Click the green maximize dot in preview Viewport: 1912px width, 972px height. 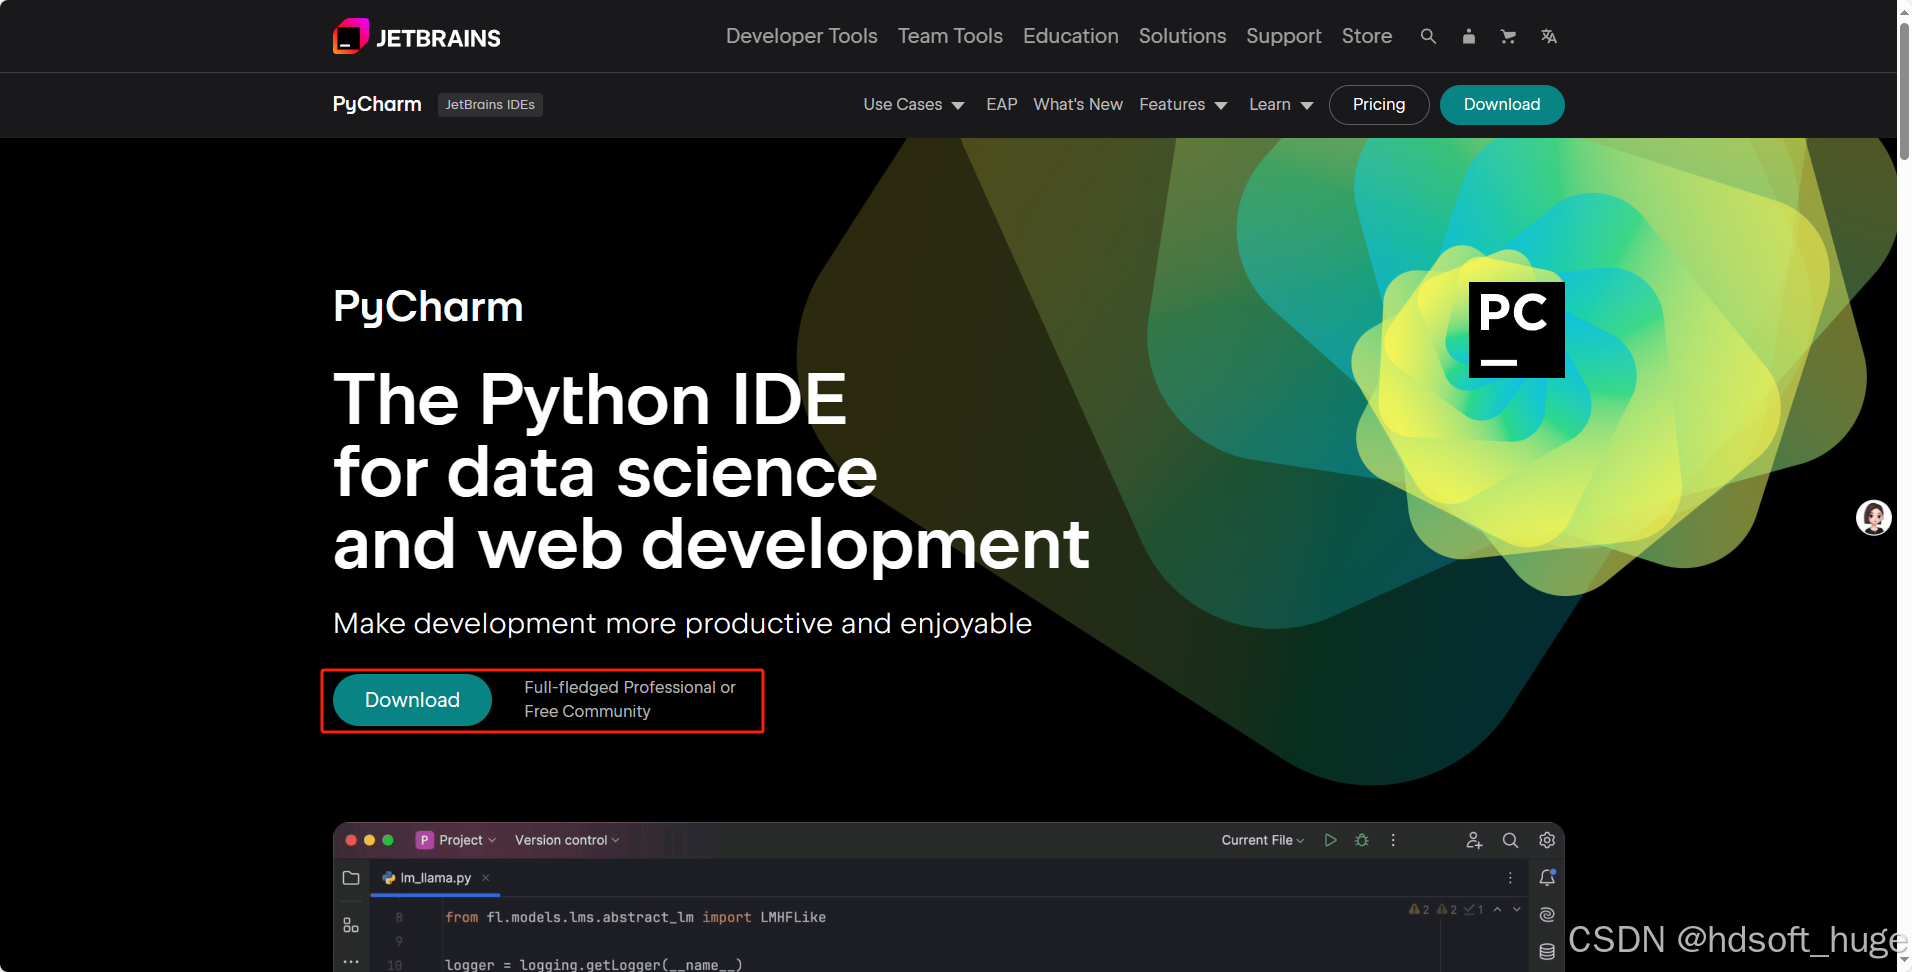pos(388,840)
